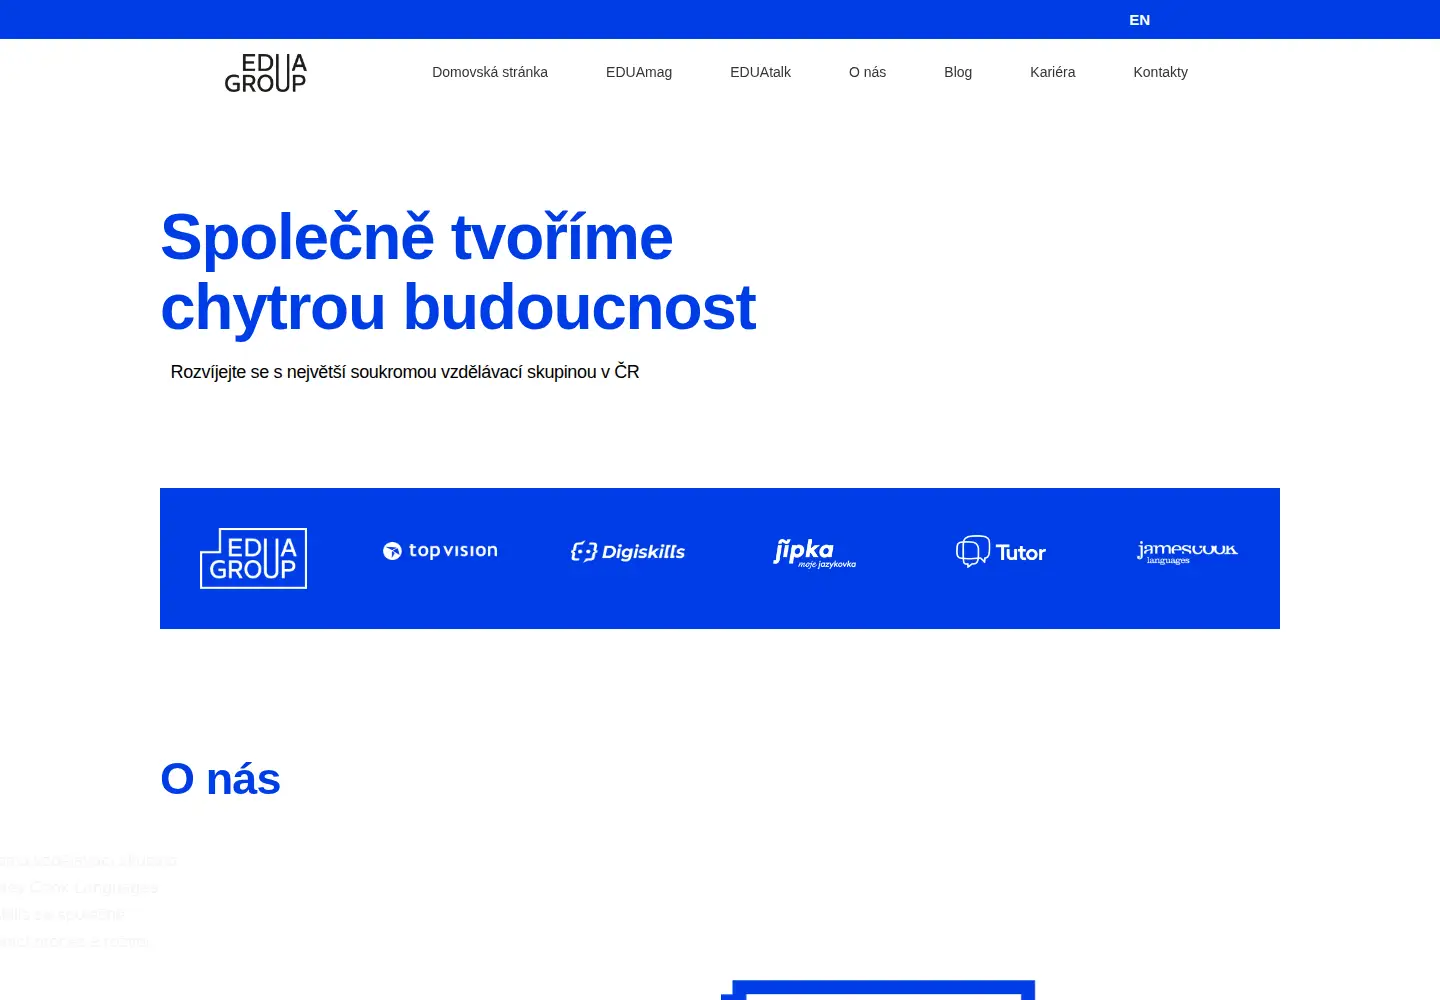1440x1000 pixels.
Task: Click white EDUA GROUP logo in blue banner
Action: [253, 558]
